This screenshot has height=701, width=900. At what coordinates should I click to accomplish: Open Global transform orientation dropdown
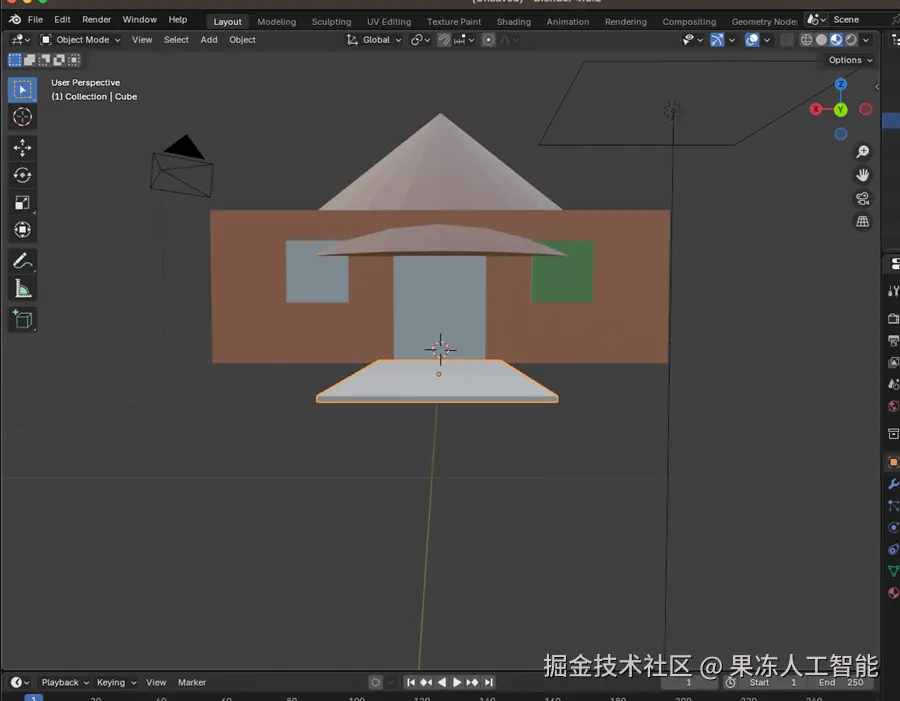pos(374,40)
